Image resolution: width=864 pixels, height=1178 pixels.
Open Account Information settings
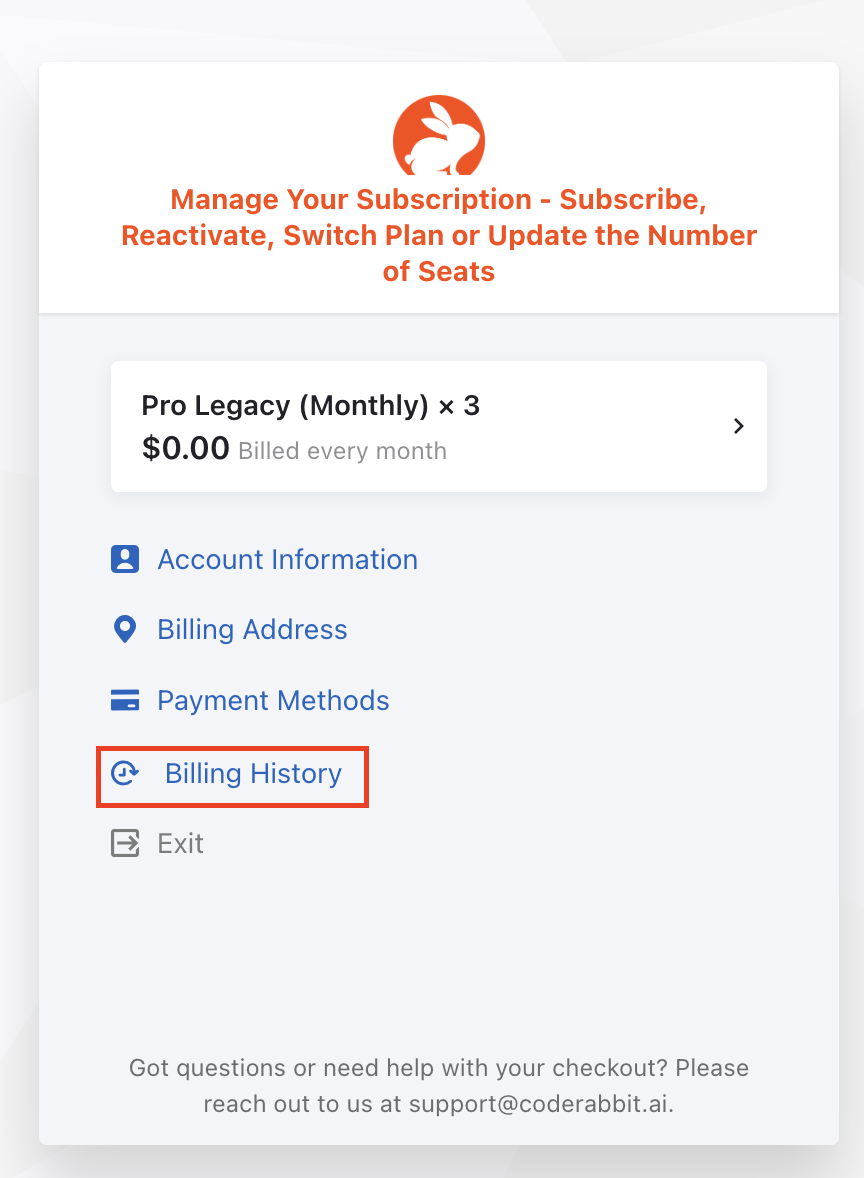(287, 559)
